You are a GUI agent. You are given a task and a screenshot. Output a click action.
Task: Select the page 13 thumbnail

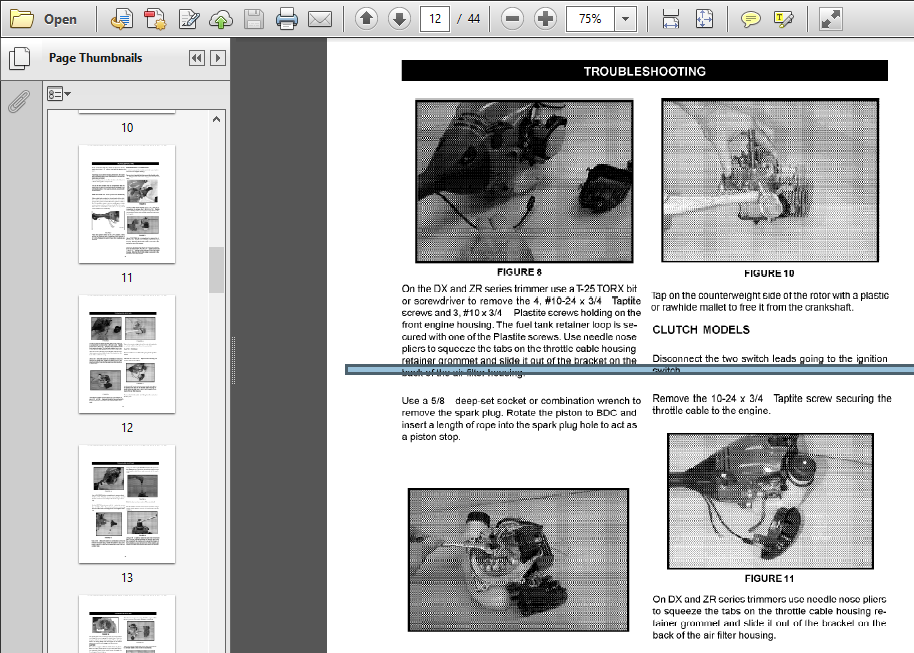(127, 504)
